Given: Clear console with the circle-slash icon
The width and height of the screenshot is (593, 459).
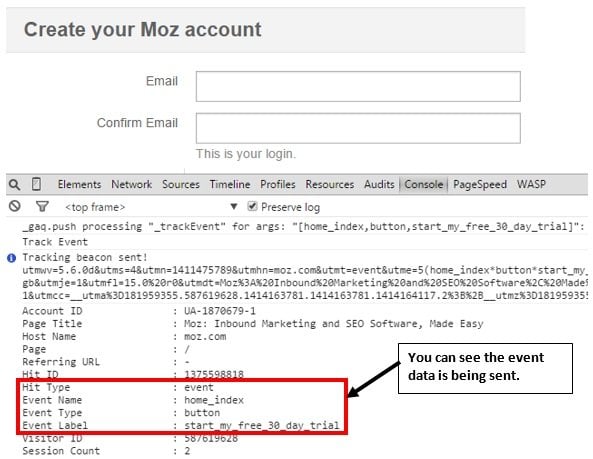Looking at the screenshot, I should pos(15,206).
